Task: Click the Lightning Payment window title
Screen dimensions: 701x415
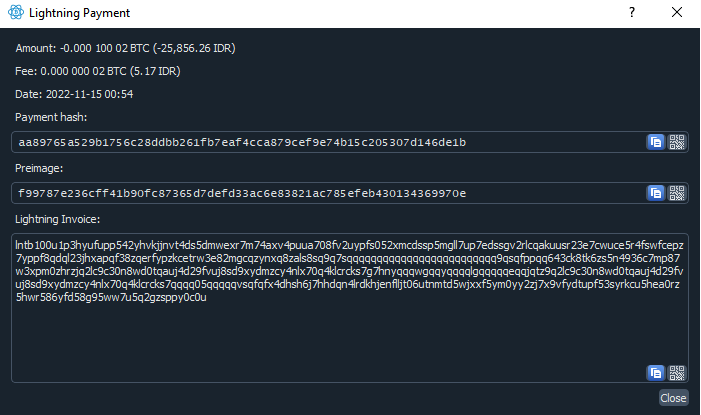Action: (80, 13)
